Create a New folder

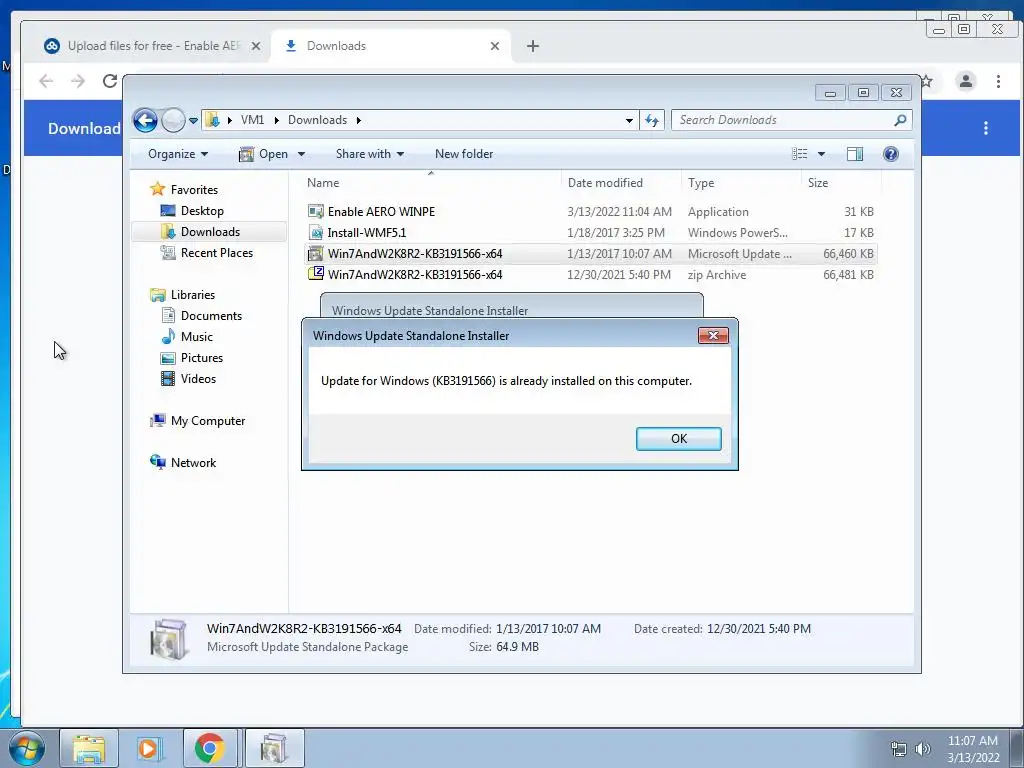coord(464,154)
